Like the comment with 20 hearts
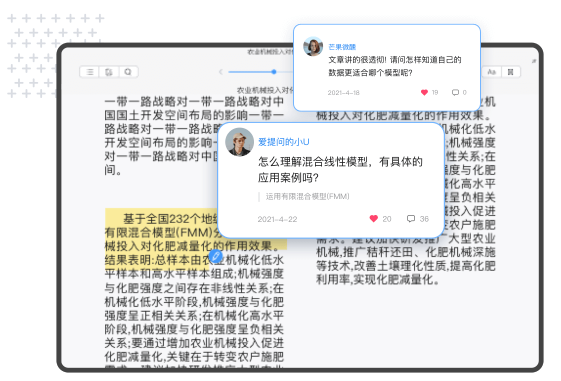The height and width of the screenshot is (381, 561). (x=374, y=219)
